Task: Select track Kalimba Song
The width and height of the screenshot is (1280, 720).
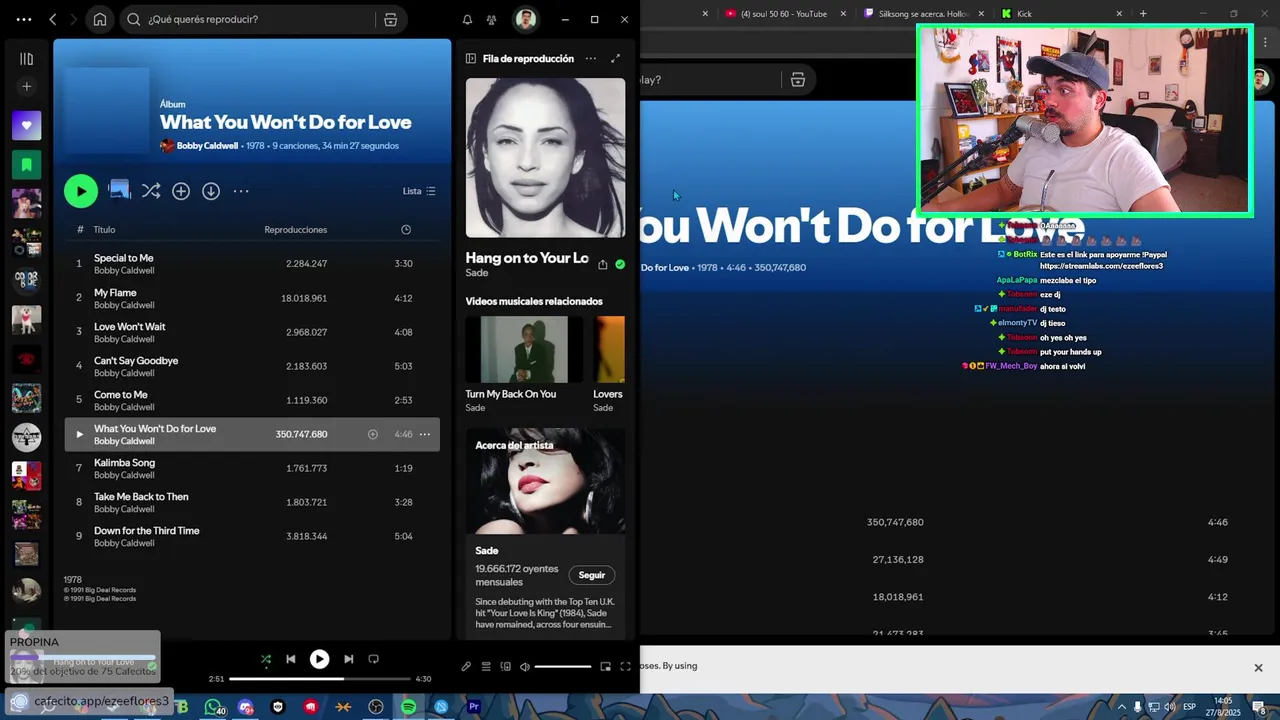Action: coord(252,468)
